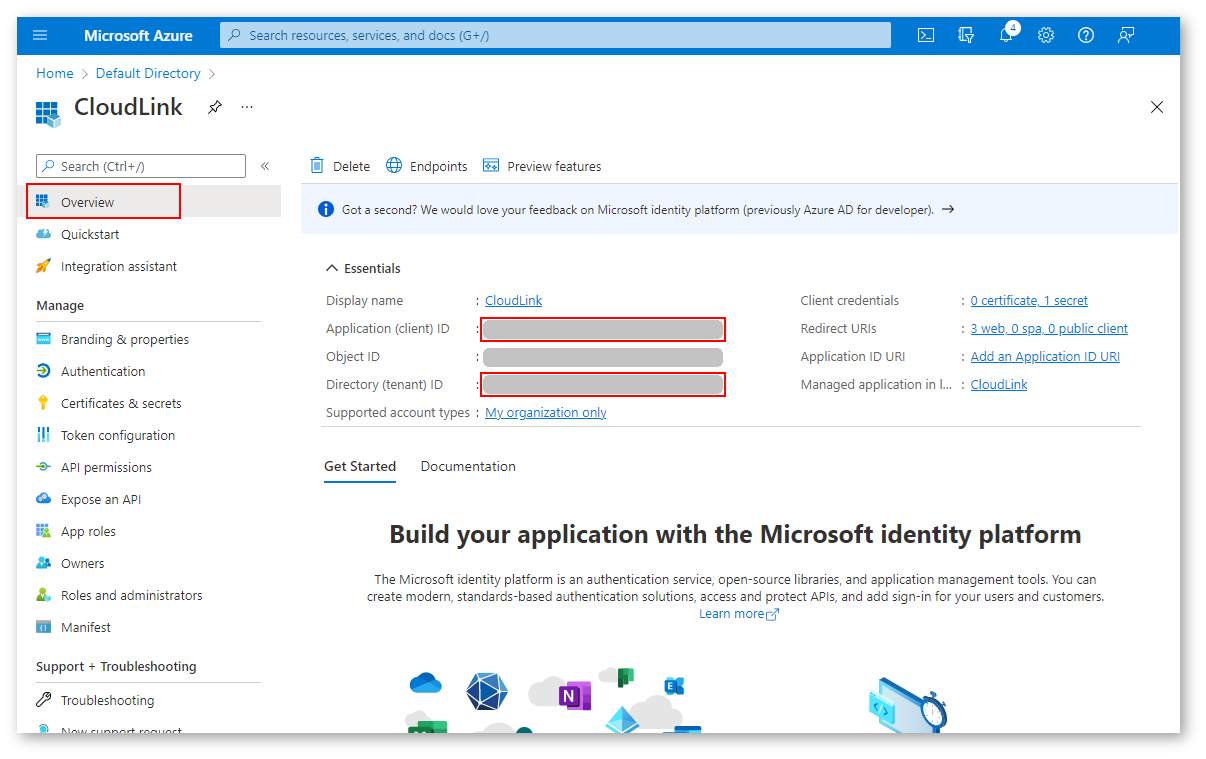
Task: View notifications bell icon
Action: 1006,35
